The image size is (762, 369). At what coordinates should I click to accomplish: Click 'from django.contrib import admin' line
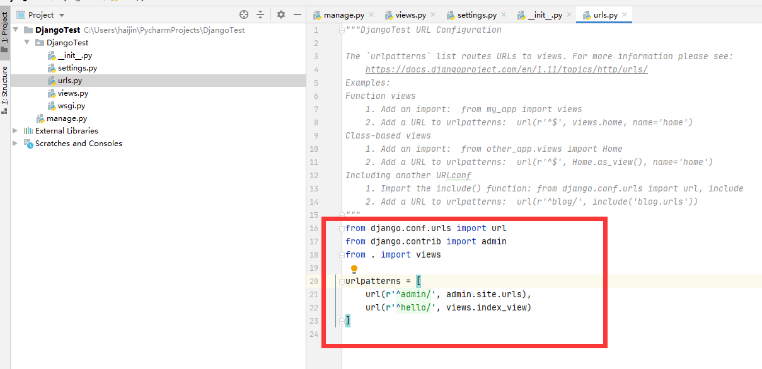[x=426, y=242]
